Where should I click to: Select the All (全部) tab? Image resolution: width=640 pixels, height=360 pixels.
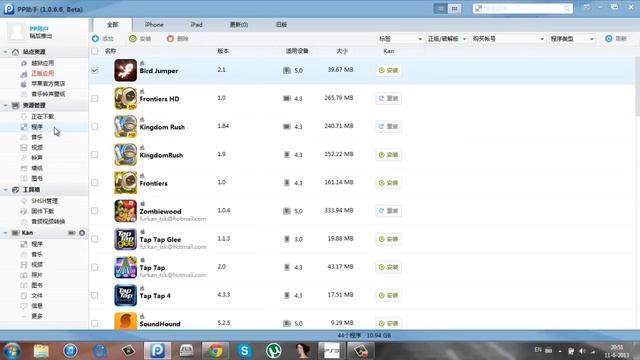[x=113, y=24]
